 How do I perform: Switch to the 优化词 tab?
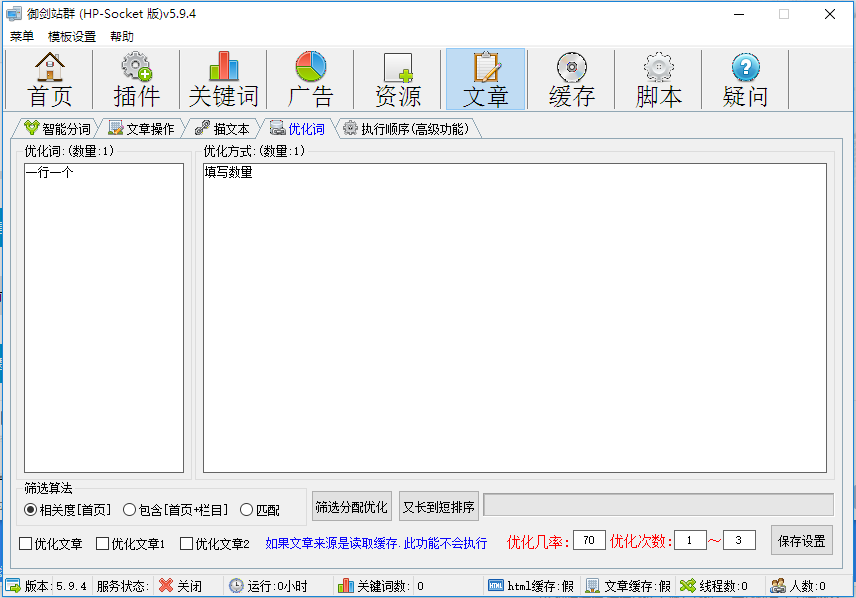(296, 129)
